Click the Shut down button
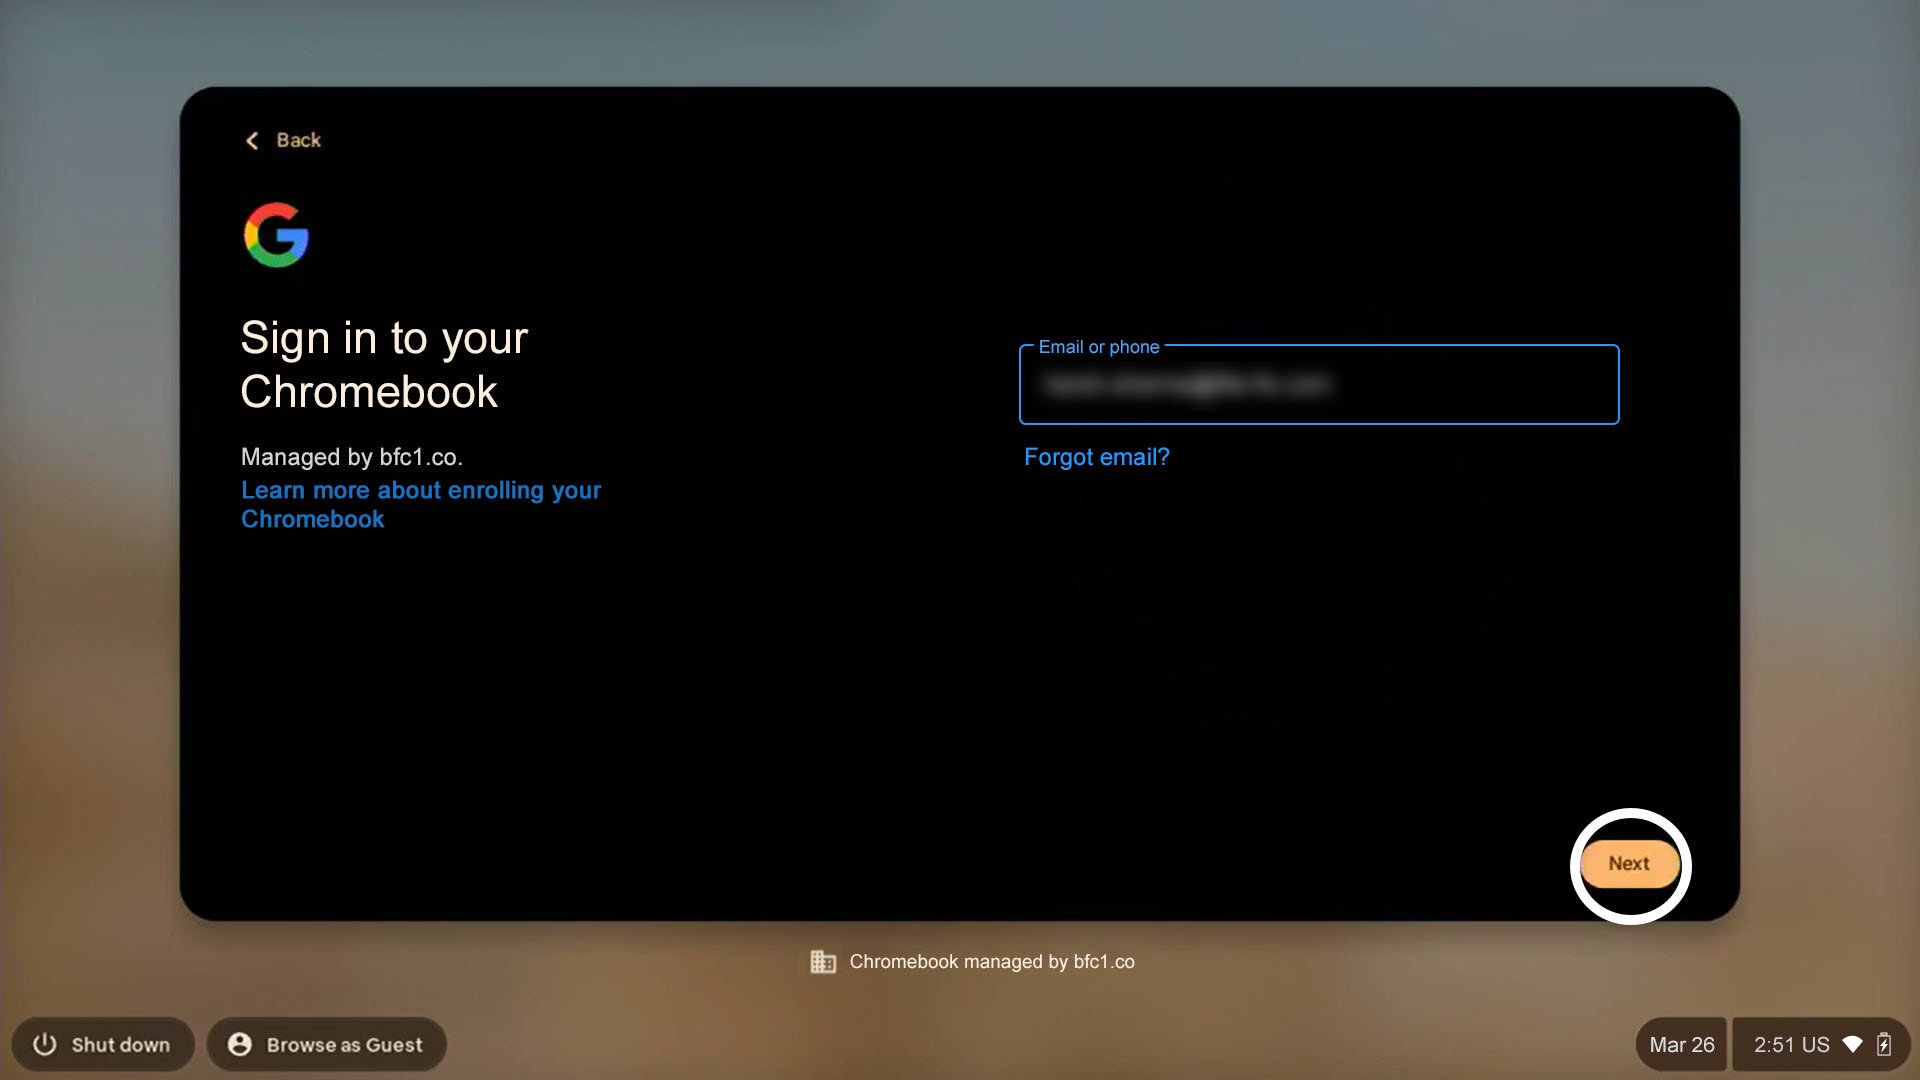The image size is (1920, 1080). [x=102, y=1045]
